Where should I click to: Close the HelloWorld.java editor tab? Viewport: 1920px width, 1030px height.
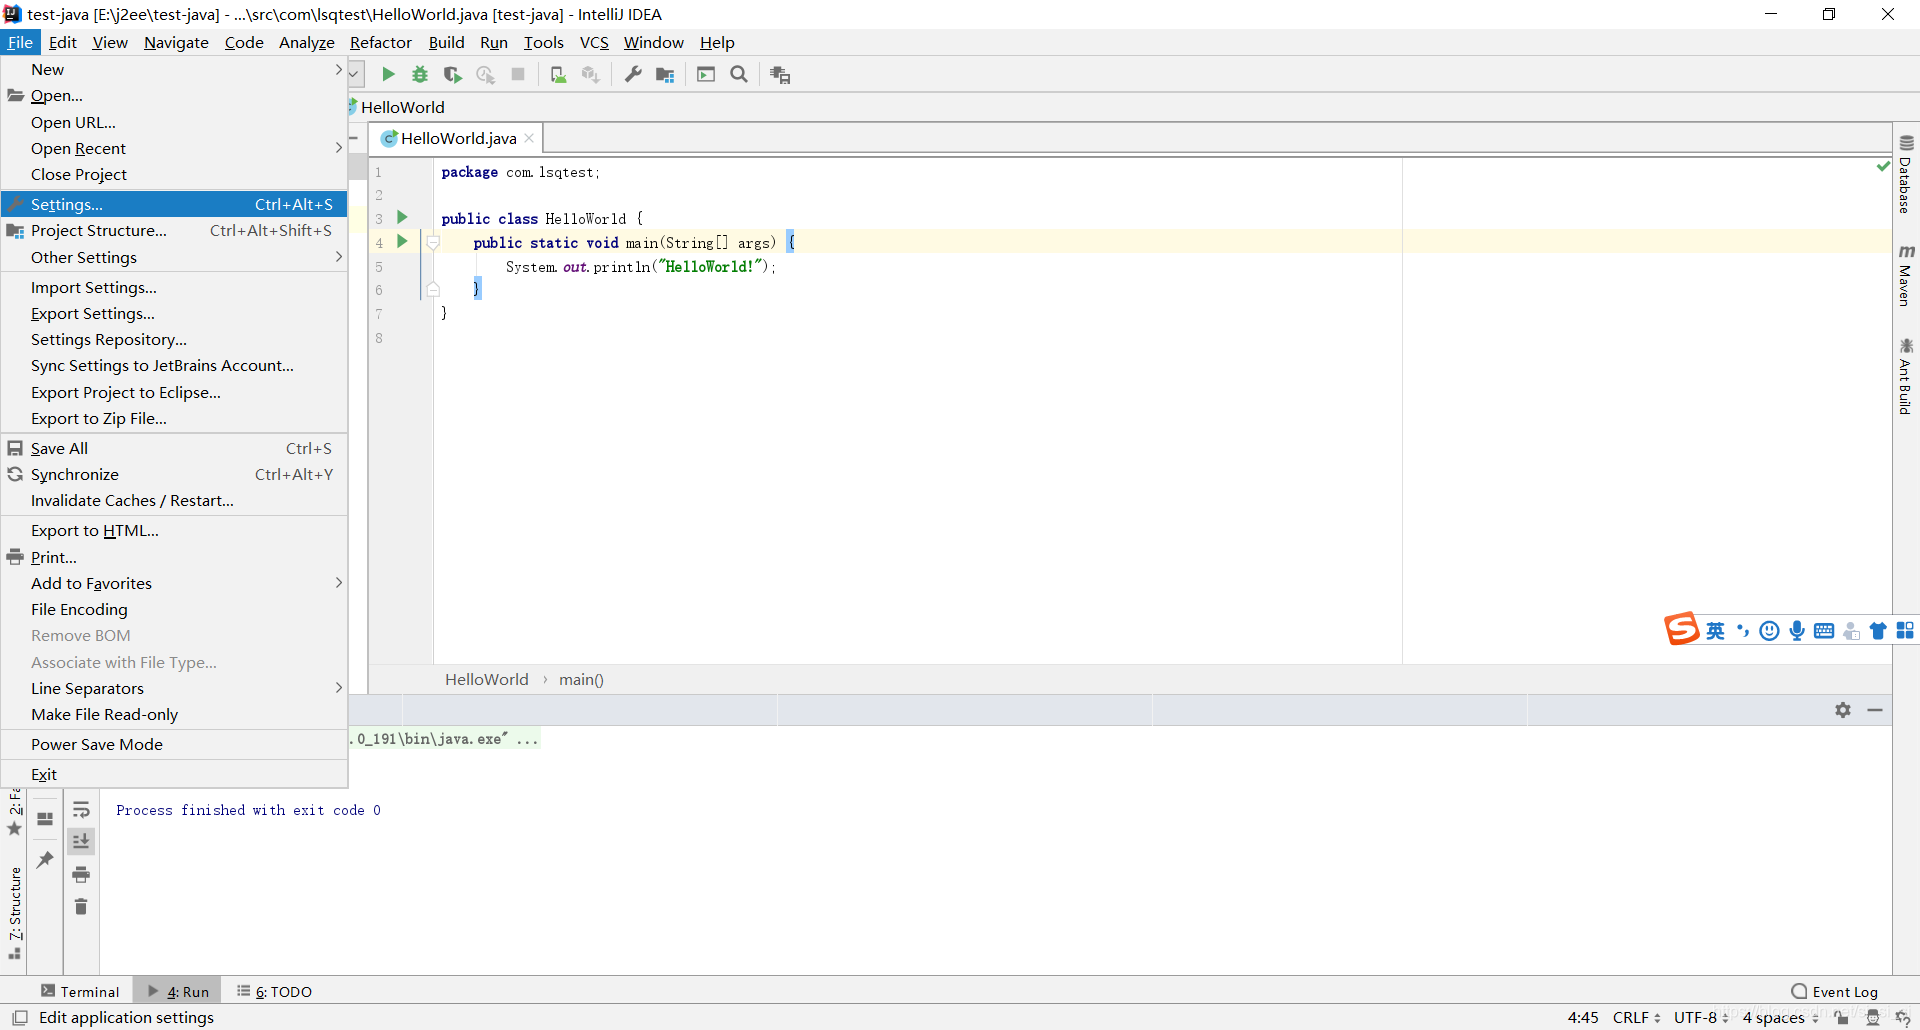[529, 138]
